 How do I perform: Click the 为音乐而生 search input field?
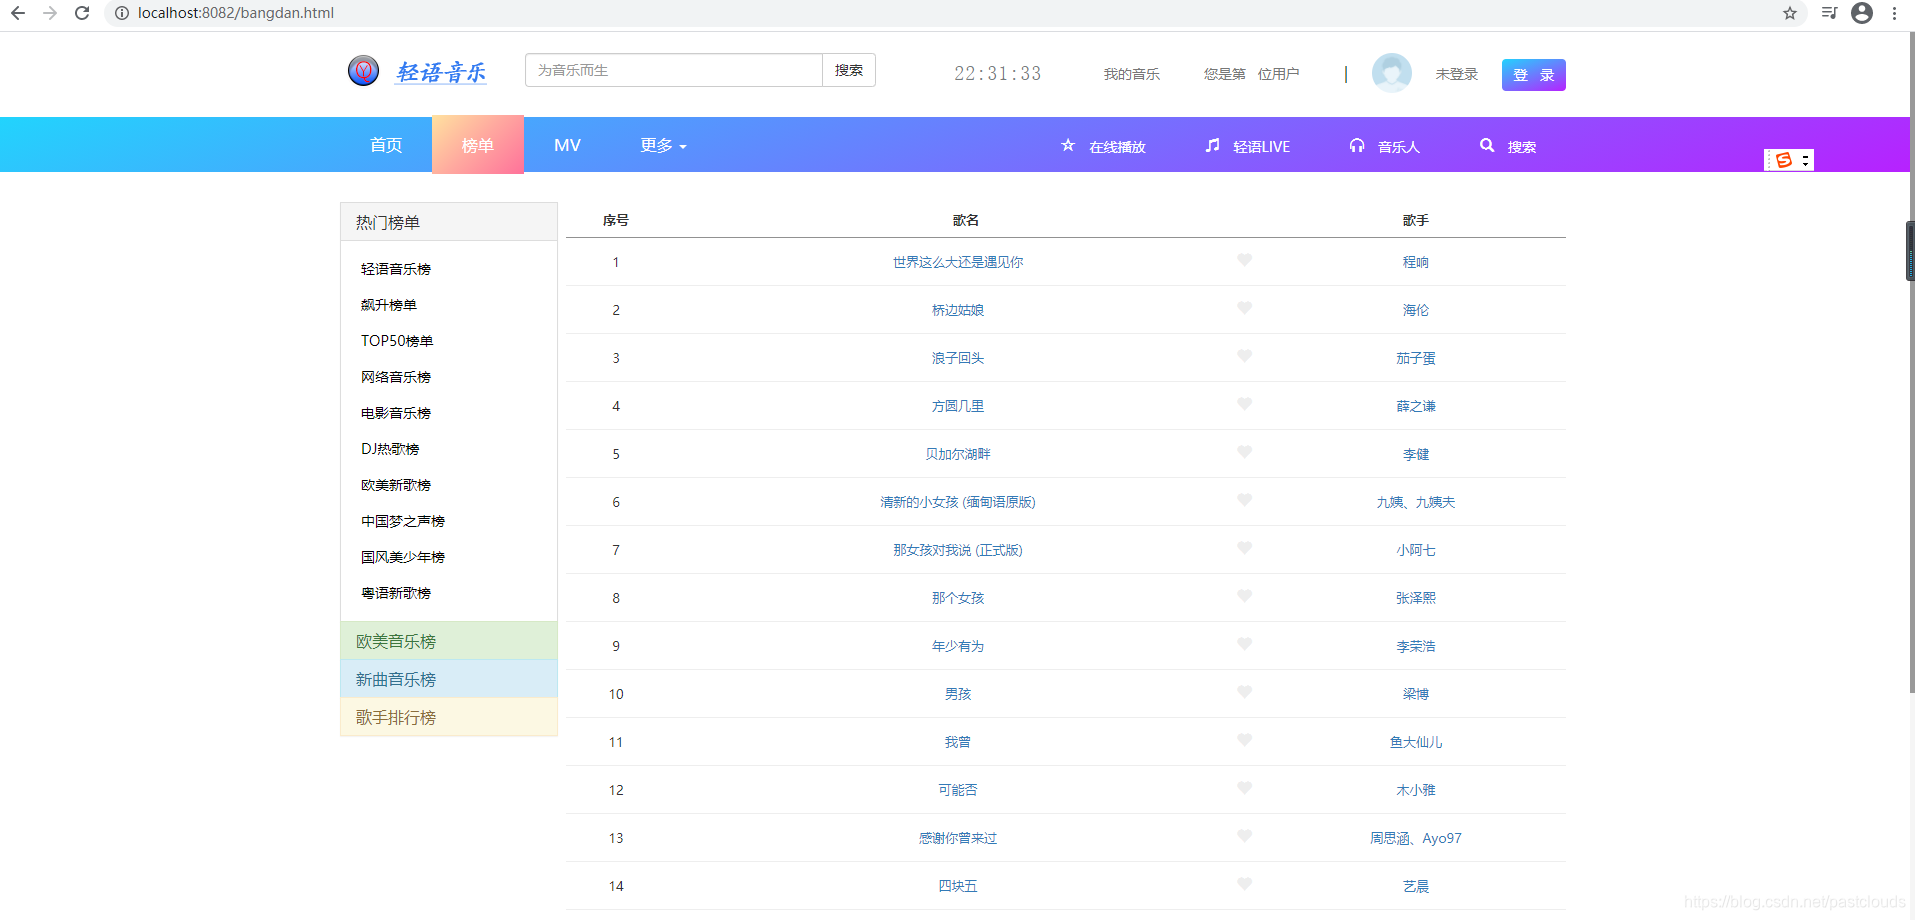click(674, 70)
